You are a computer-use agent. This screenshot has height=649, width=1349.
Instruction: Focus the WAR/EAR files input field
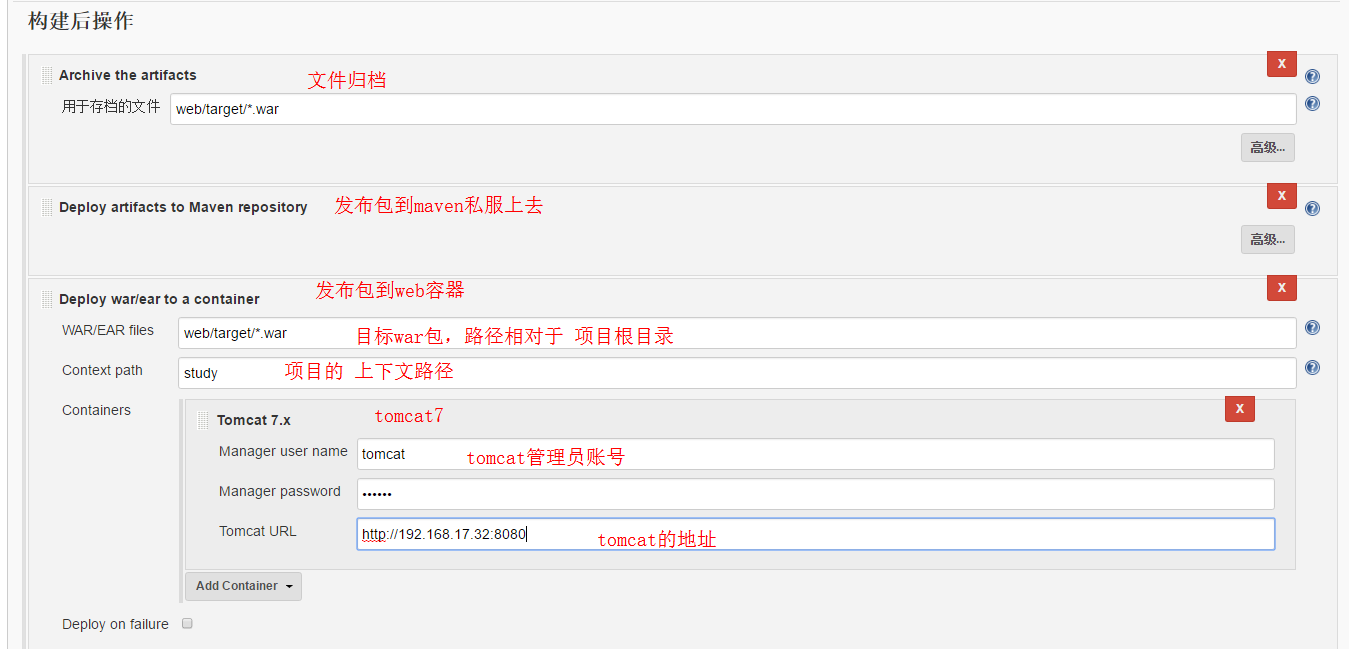[x=737, y=333]
